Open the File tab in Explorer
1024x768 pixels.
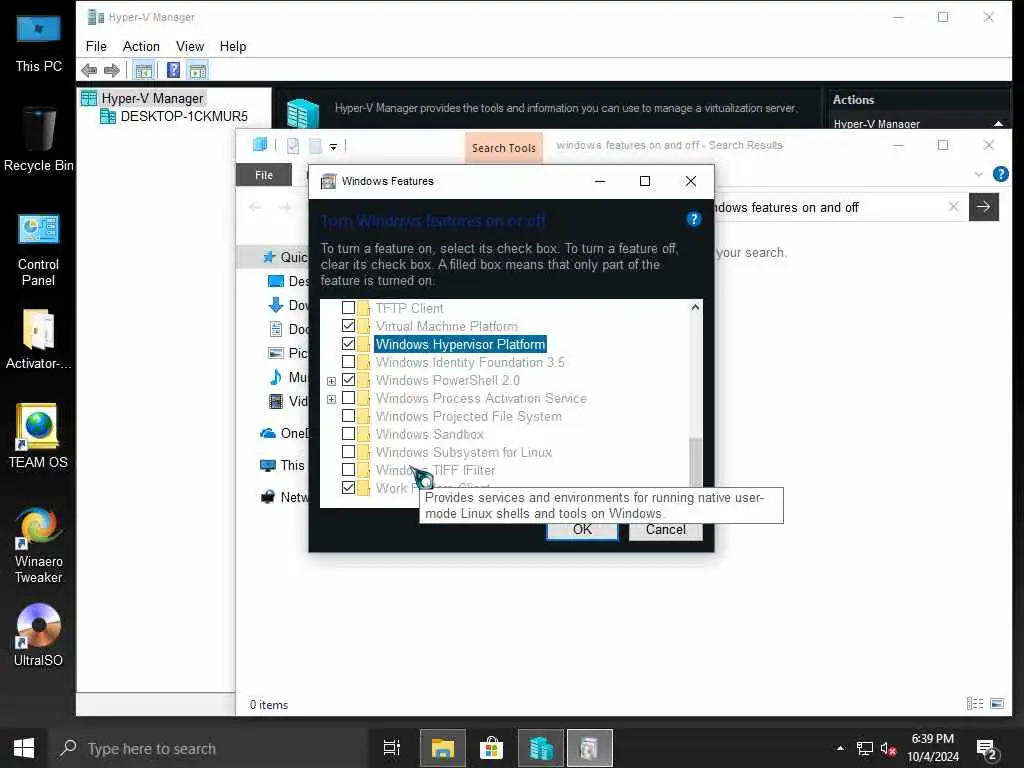click(x=264, y=175)
